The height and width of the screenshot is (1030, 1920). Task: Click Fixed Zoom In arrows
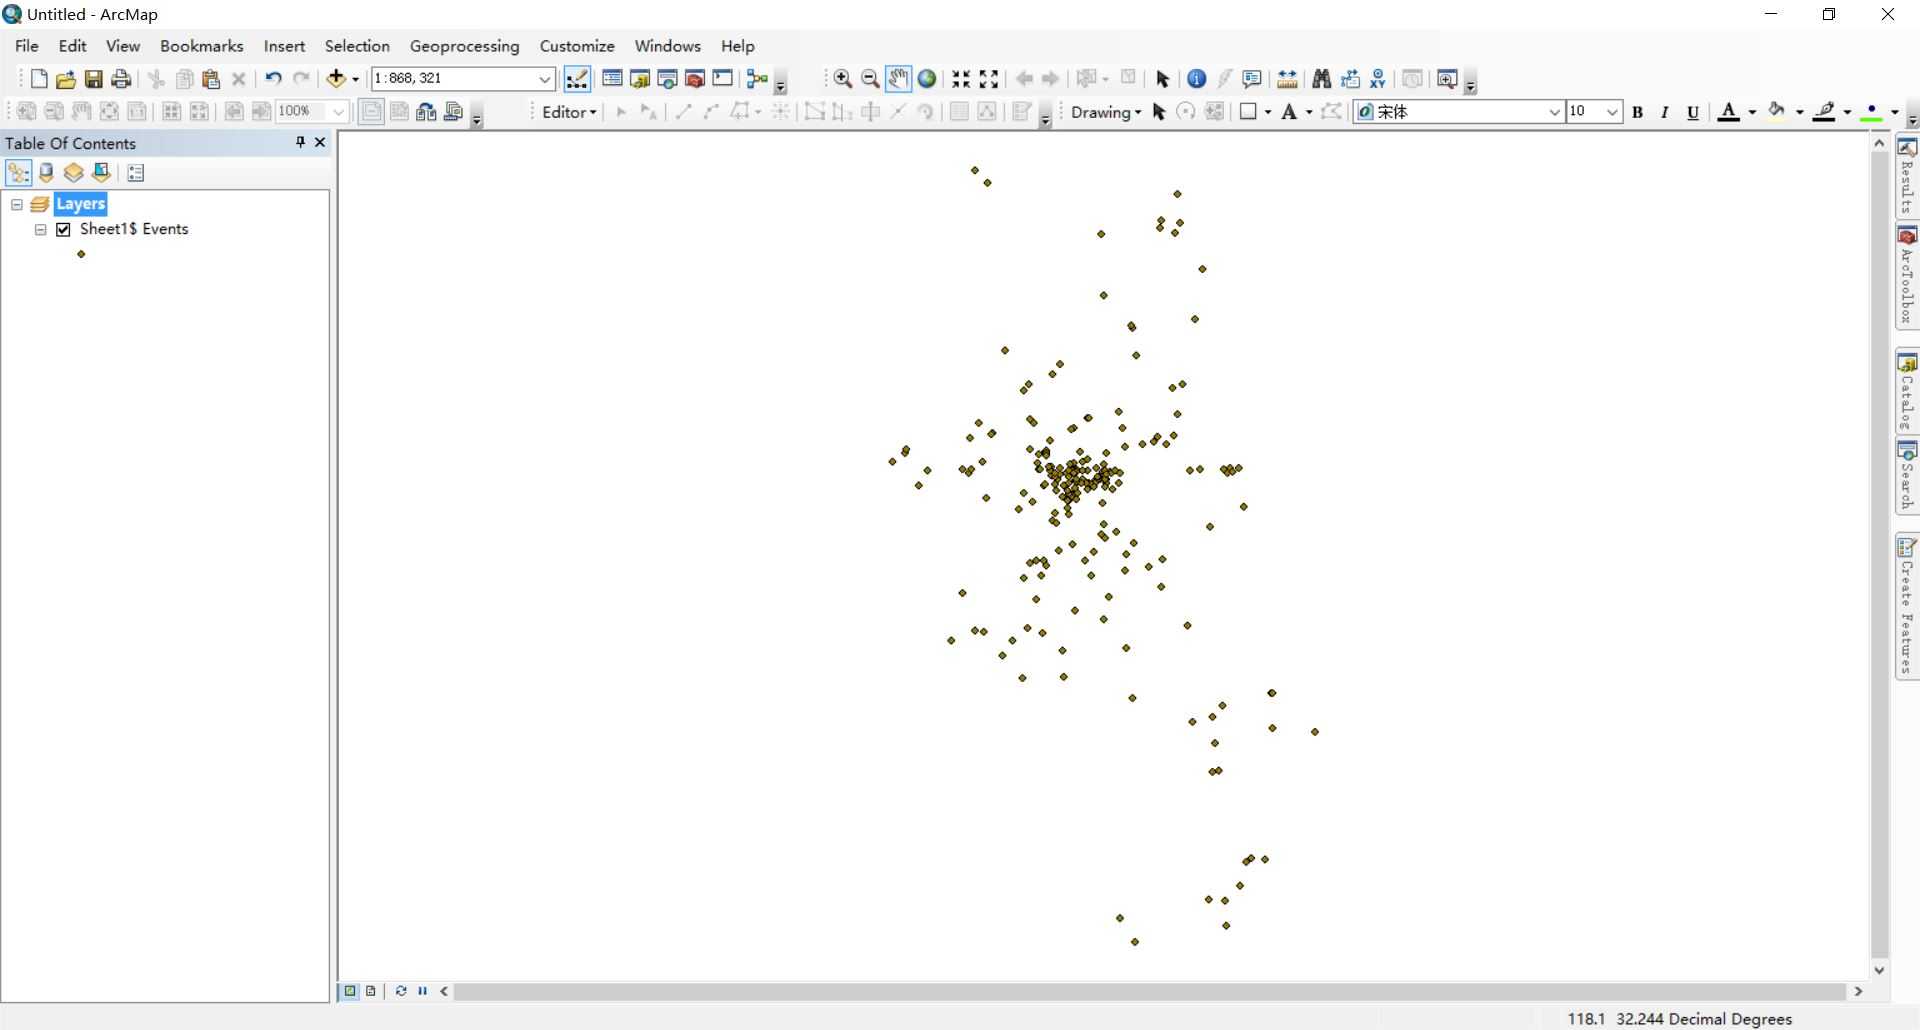pyautogui.click(x=961, y=79)
